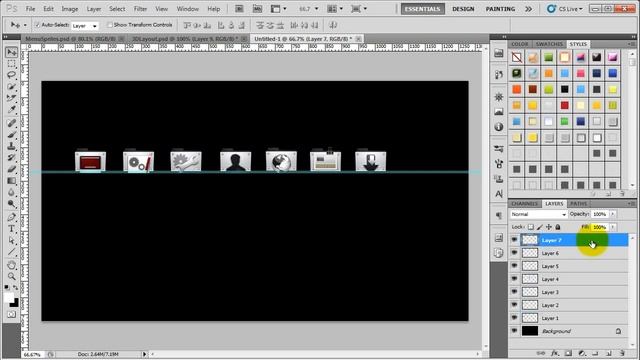Select the Horizontal Type tool
Image resolution: width=640 pixels, height=360 pixels.
(x=11, y=229)
